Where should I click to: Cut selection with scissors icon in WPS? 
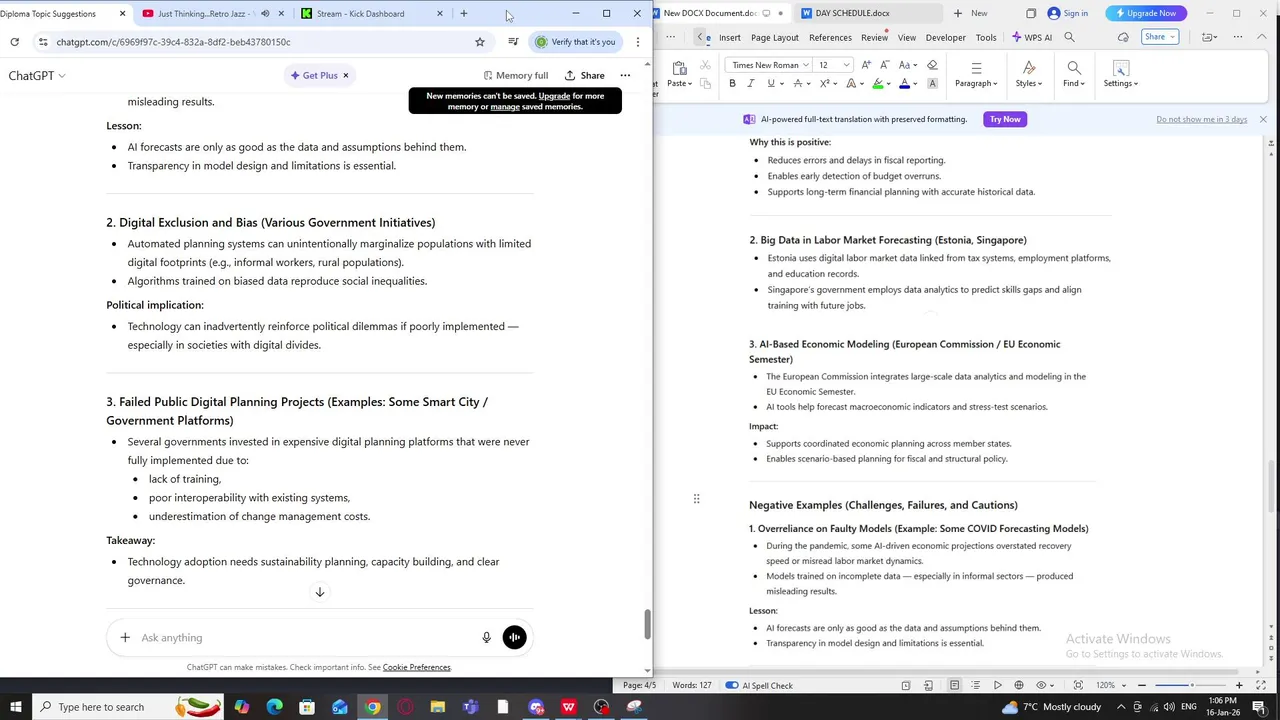coord(705,65)
